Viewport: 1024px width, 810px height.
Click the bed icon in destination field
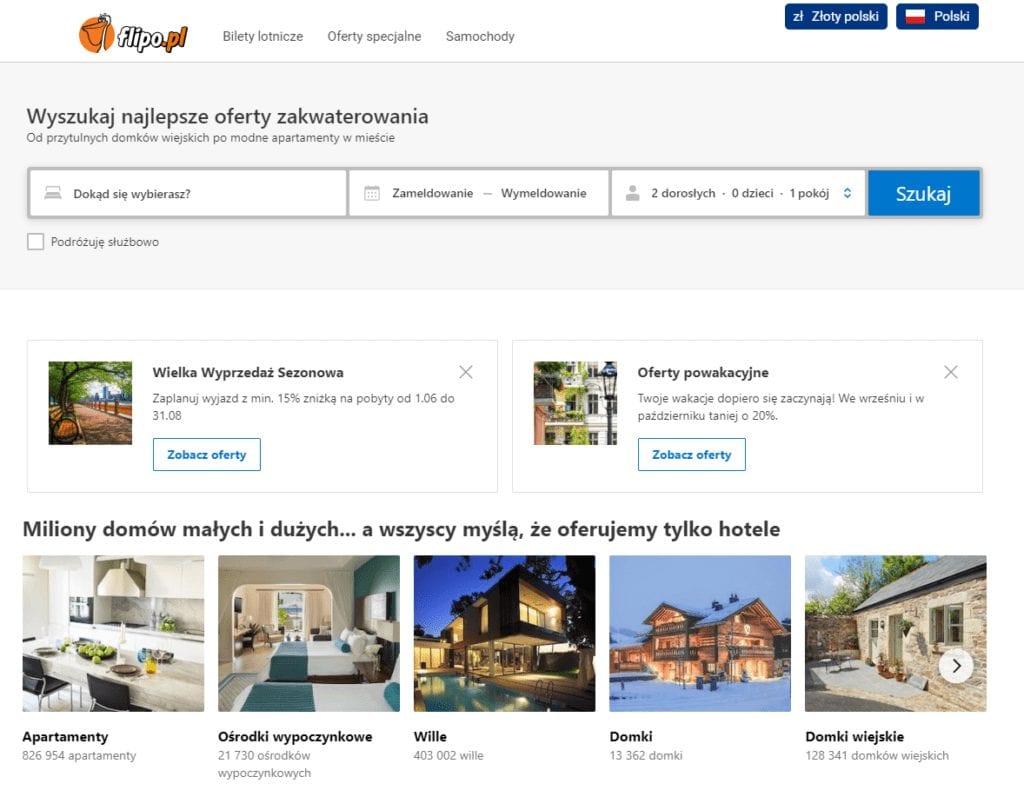point(53,193)
